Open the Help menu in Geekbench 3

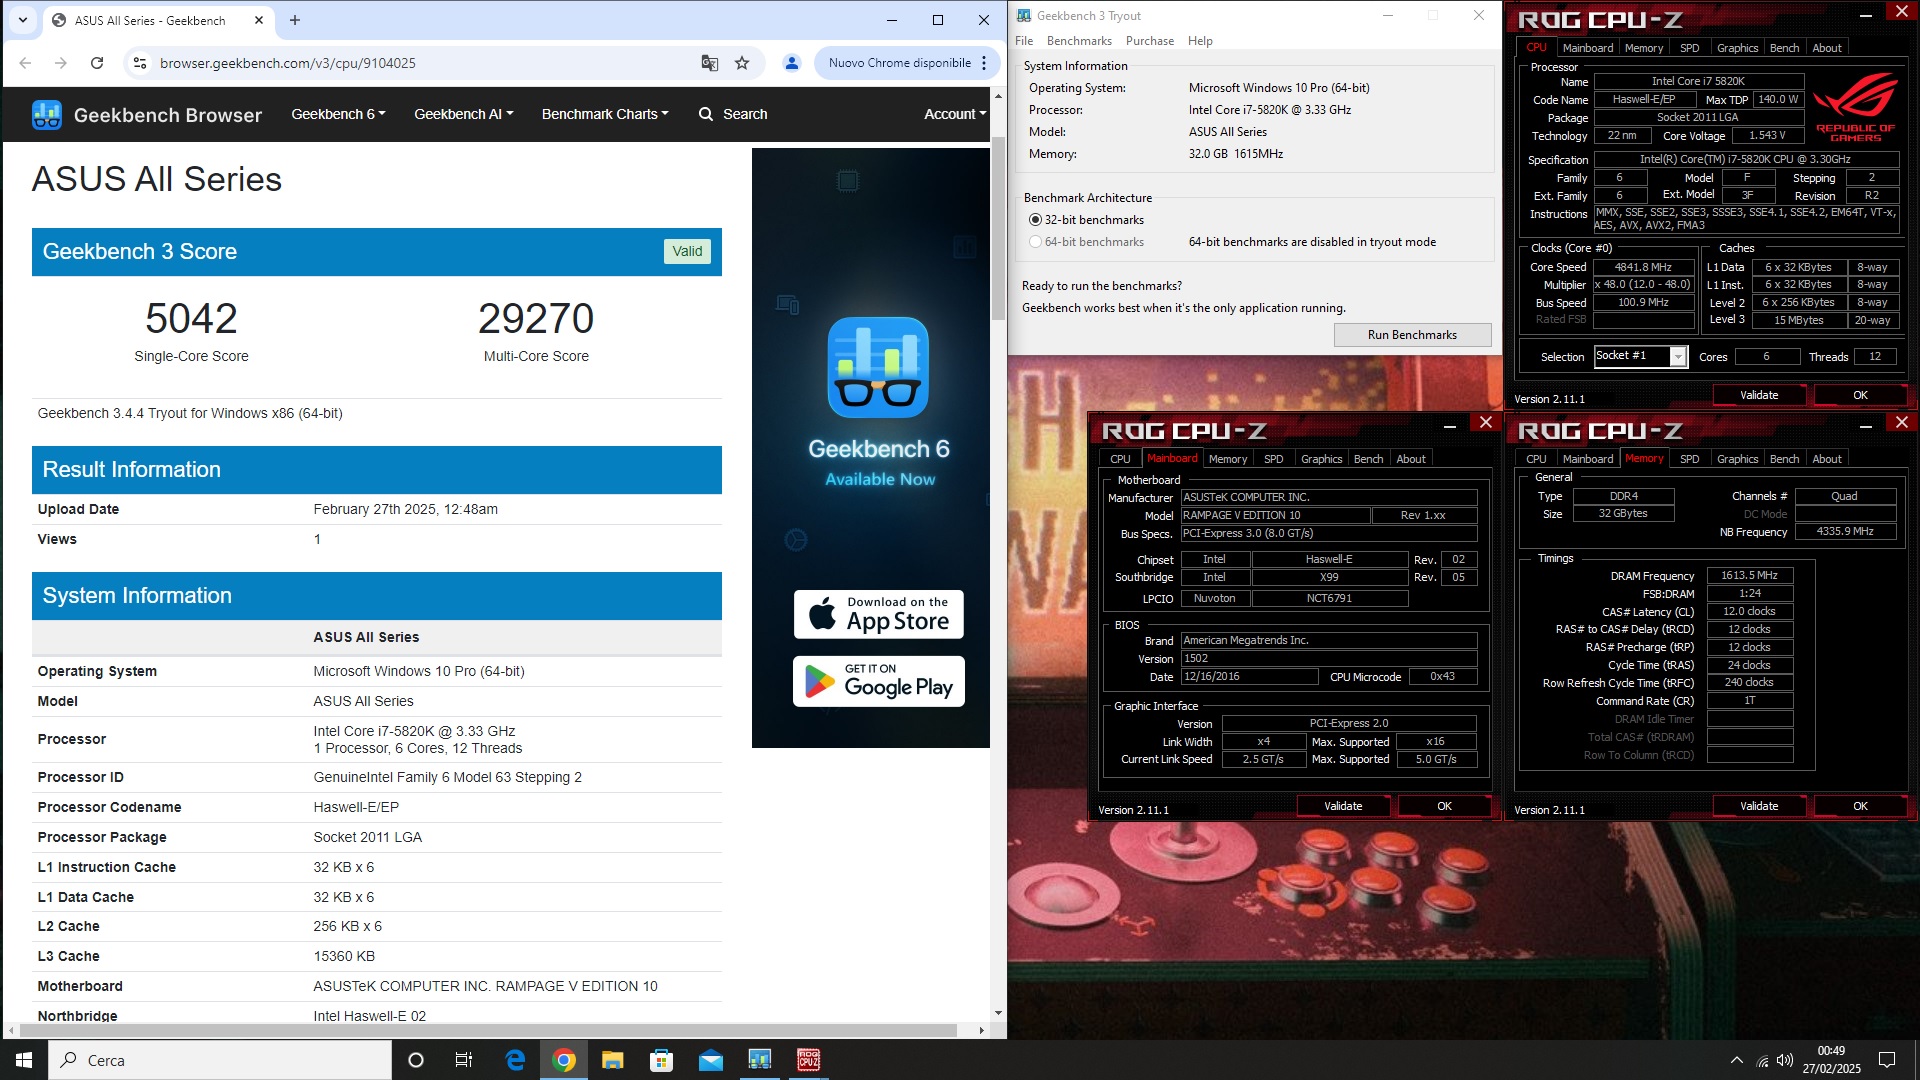tap(1200, 41)
